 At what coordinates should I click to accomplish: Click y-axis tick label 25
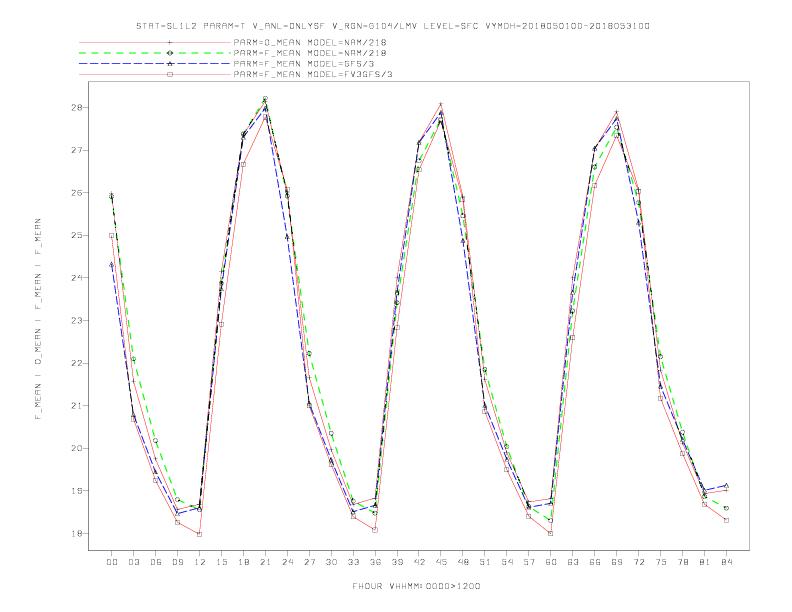tap(77, 235)
